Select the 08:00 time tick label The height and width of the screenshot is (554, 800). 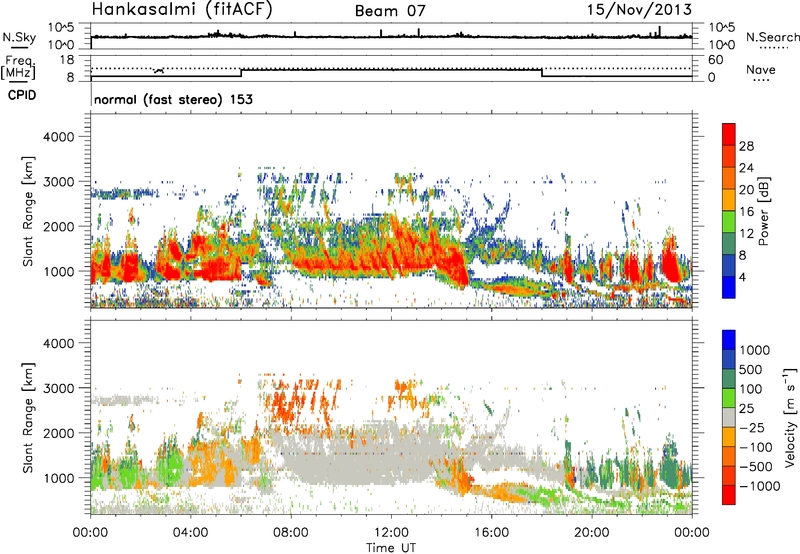(x=291, y=533)
